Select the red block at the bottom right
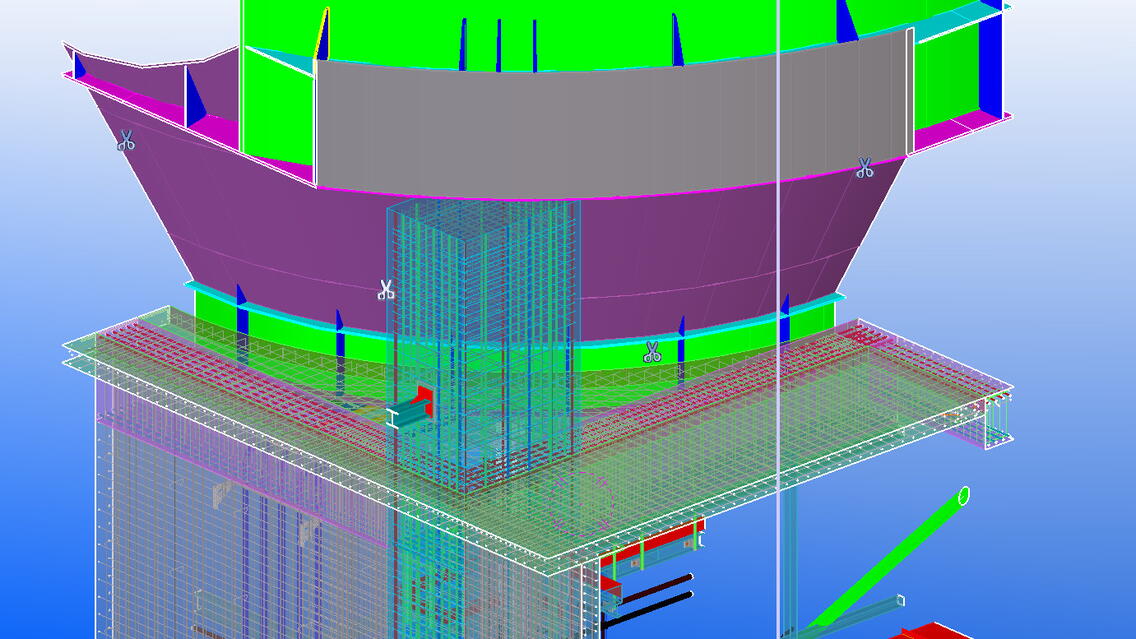The image size is (1136, 639). [931, 632]
